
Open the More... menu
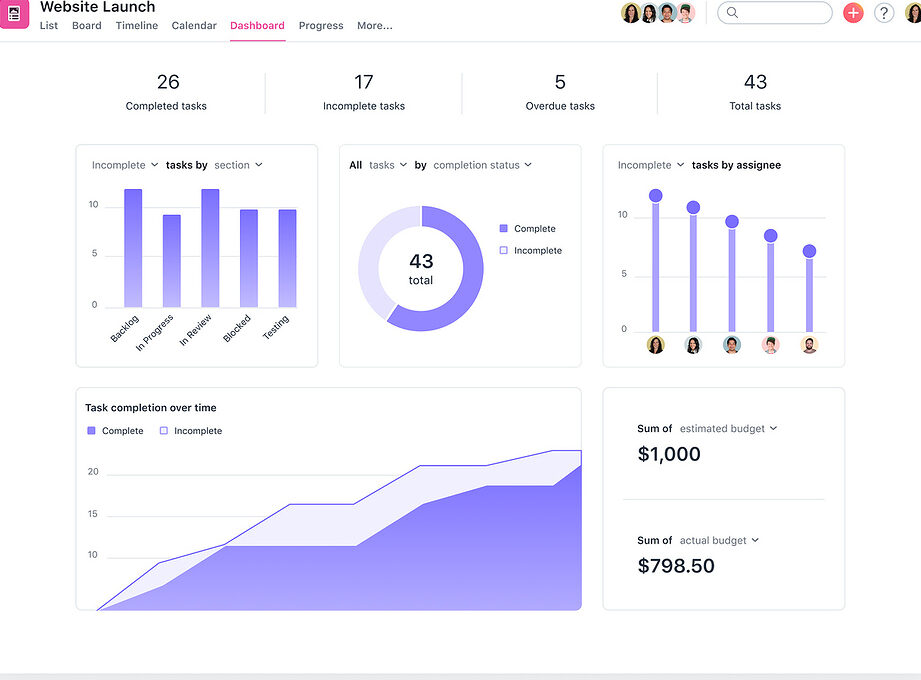[375, 25]
